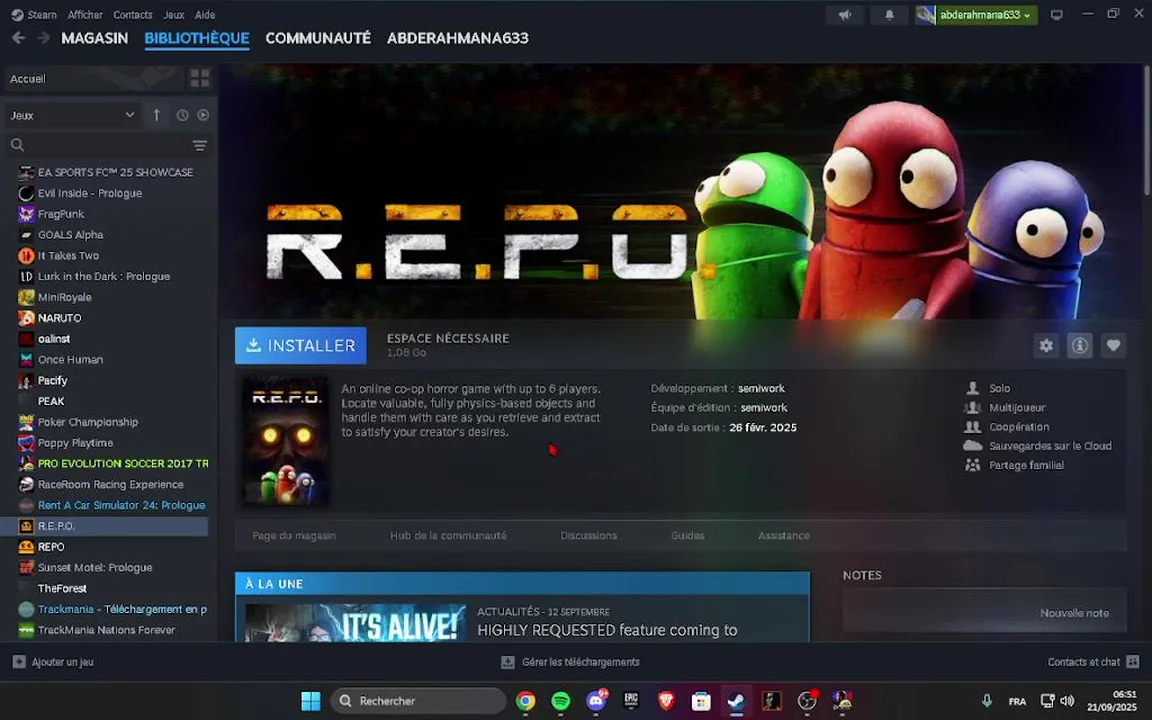
Task: Open OBS Studio from taskbar
Action: click(807, 701)
